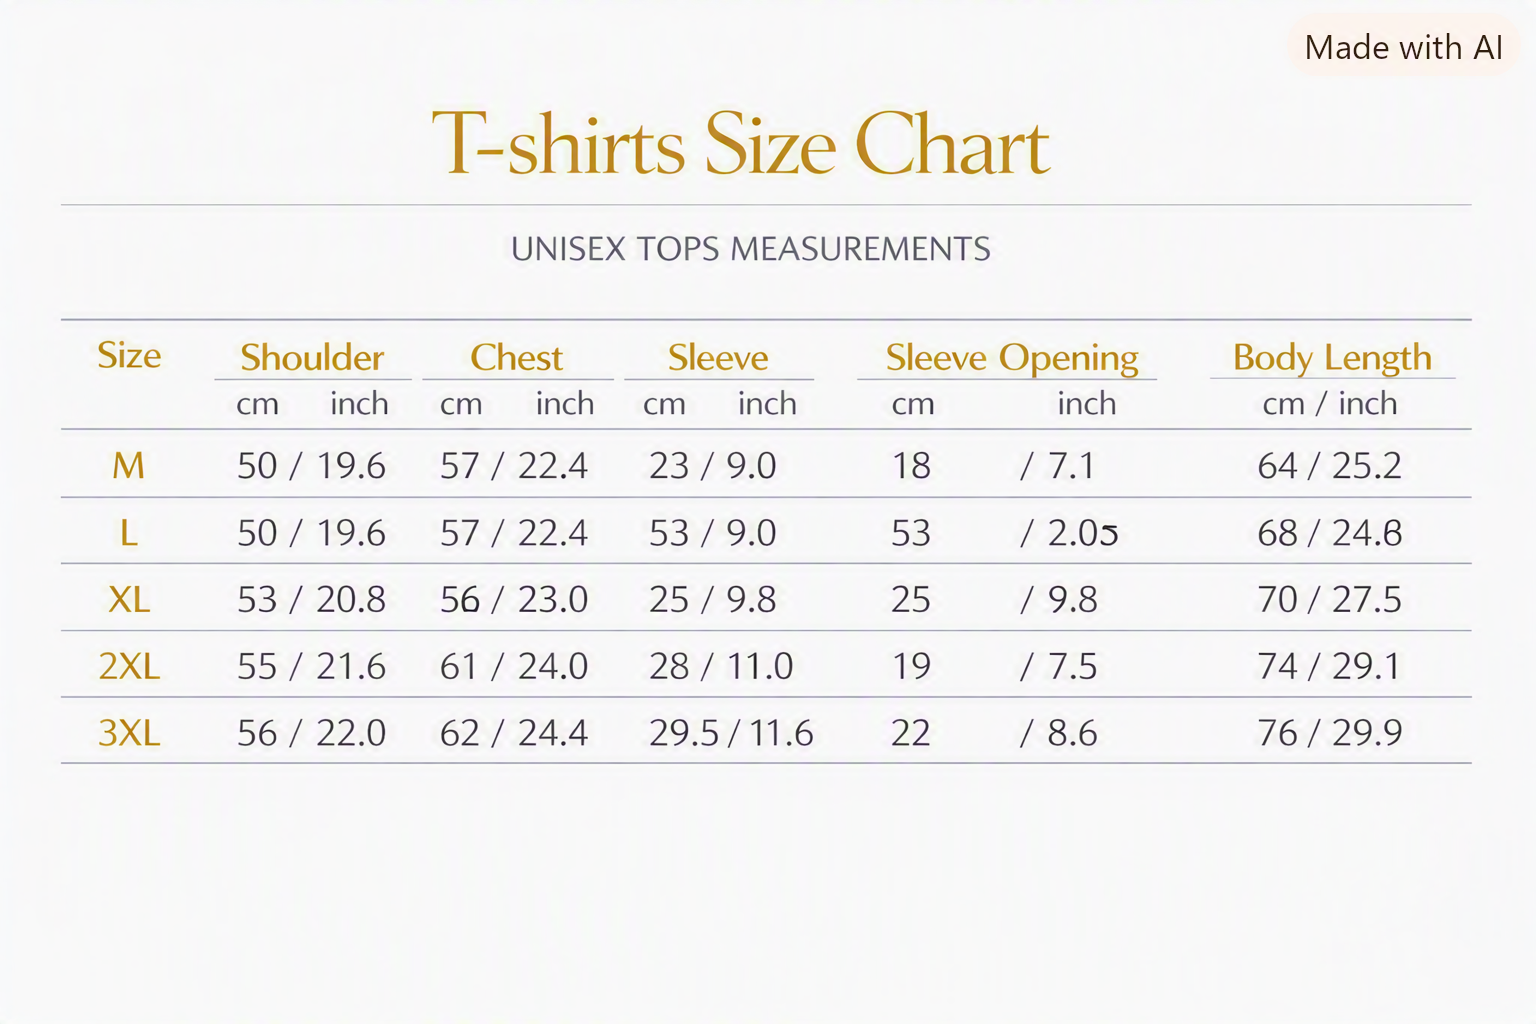Screen dimensions: 1536x1024
Task: Click the T-shirts Size Chart title
Action: pyautogui.click(x=740, y=145)
